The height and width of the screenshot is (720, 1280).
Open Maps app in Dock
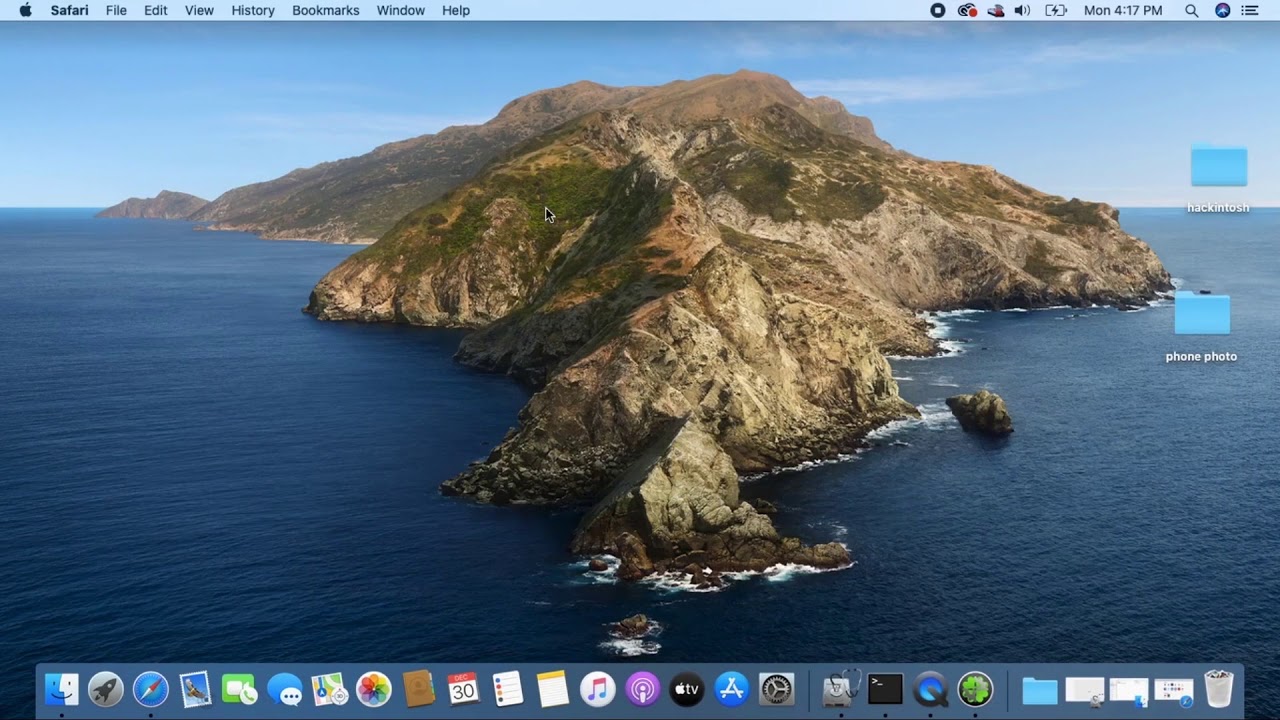[x=329, y=689]
